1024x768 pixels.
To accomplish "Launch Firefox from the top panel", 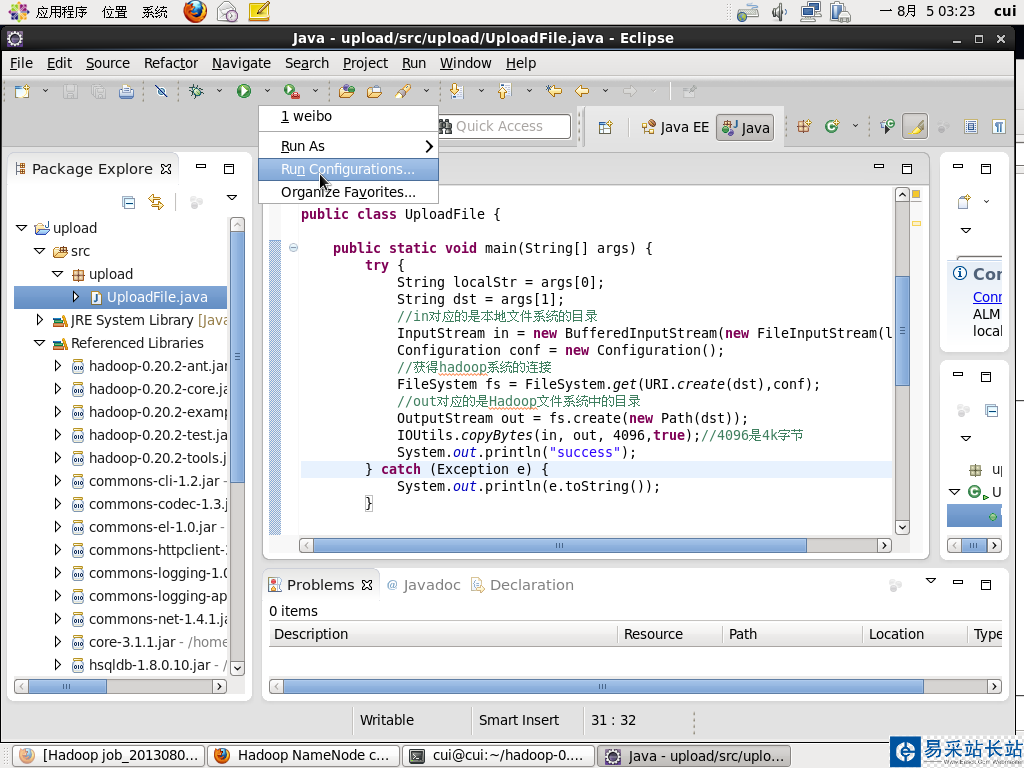I will 196,12.
